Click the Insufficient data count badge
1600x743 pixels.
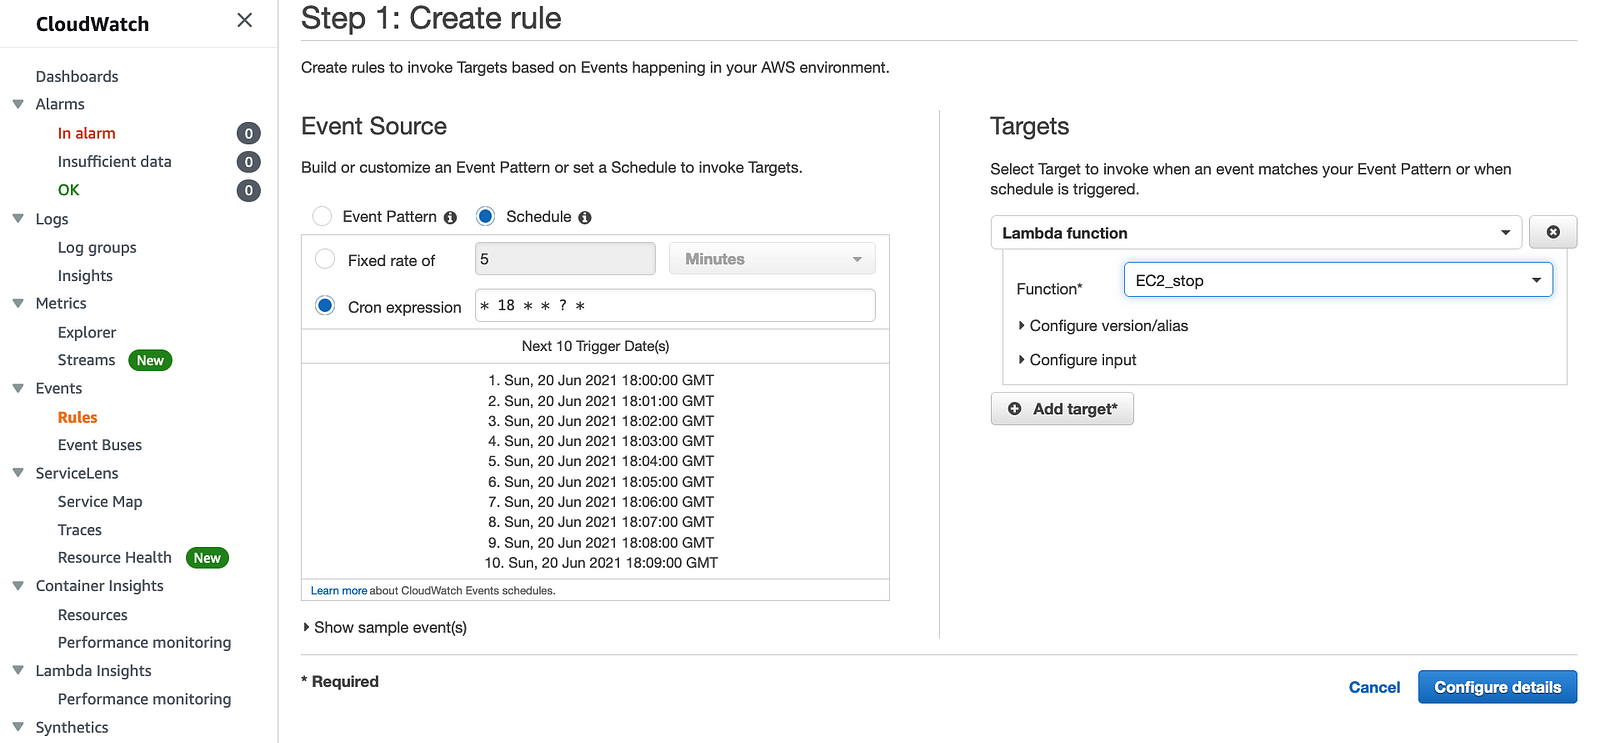(x=249, y=162)
